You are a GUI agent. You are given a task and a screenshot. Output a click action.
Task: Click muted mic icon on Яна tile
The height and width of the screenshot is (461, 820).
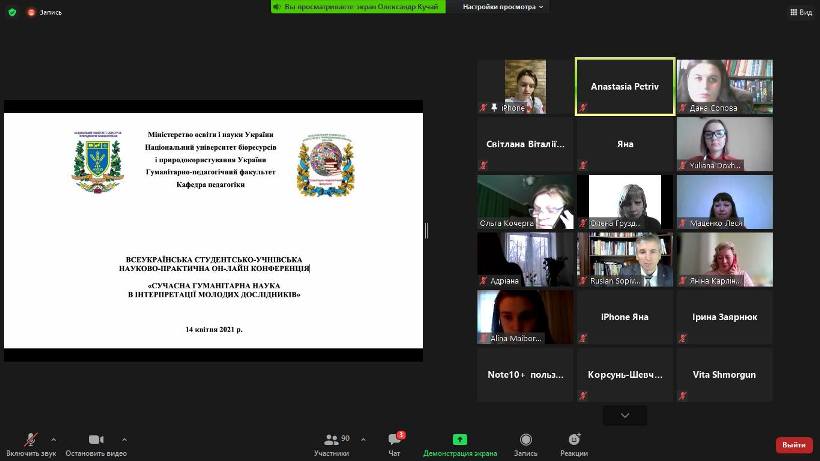click(583, 165)
